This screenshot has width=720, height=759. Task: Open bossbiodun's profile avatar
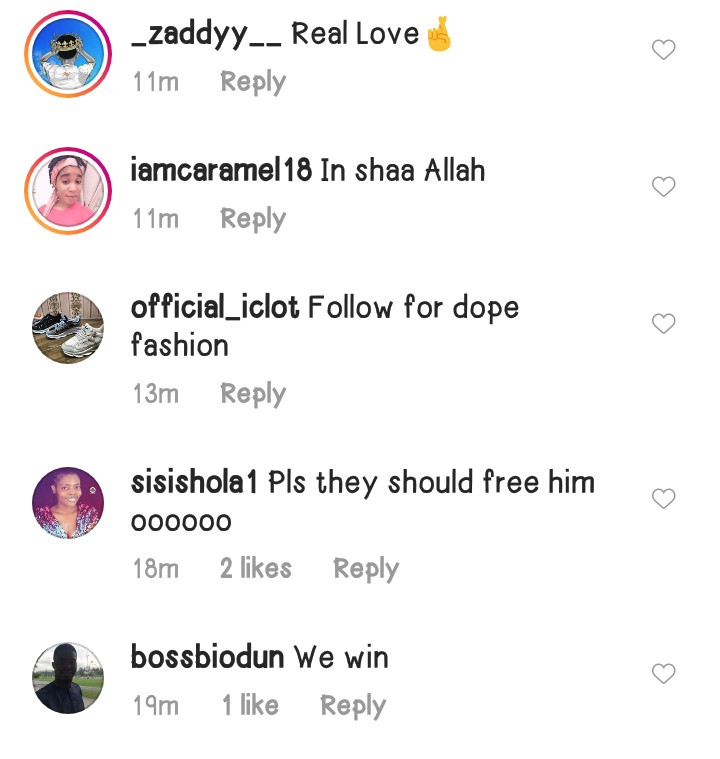point(68,678)
